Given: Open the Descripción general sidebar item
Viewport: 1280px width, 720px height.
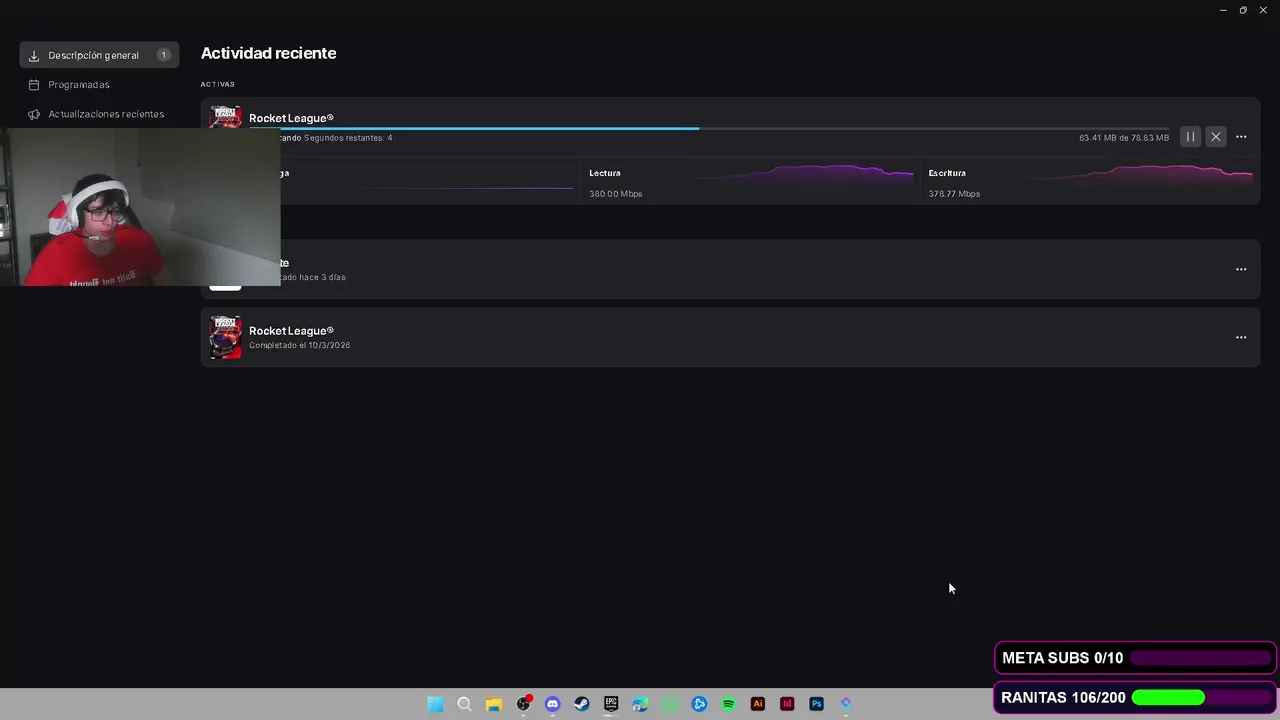Looking at the screenshot, I should pyautogui.click(x=99, y=55).
